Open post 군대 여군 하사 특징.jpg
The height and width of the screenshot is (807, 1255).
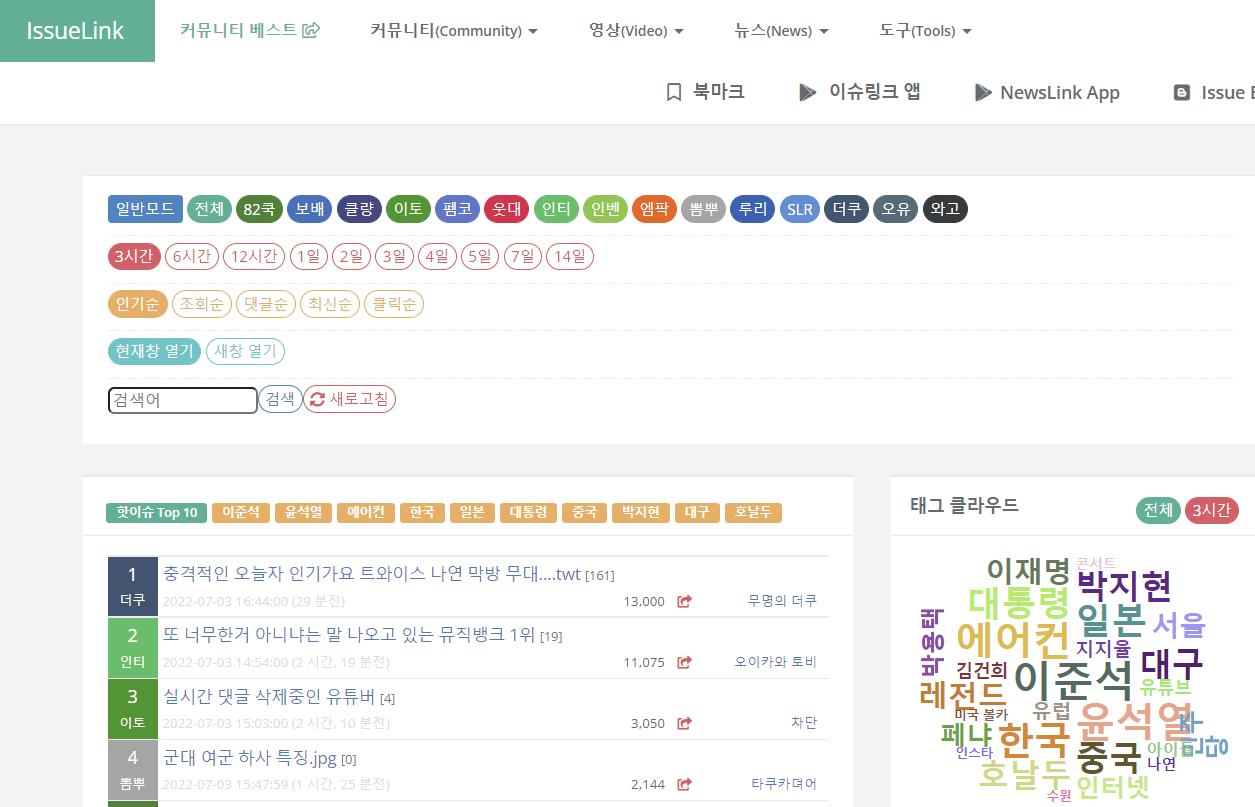[x=251, y=758]
